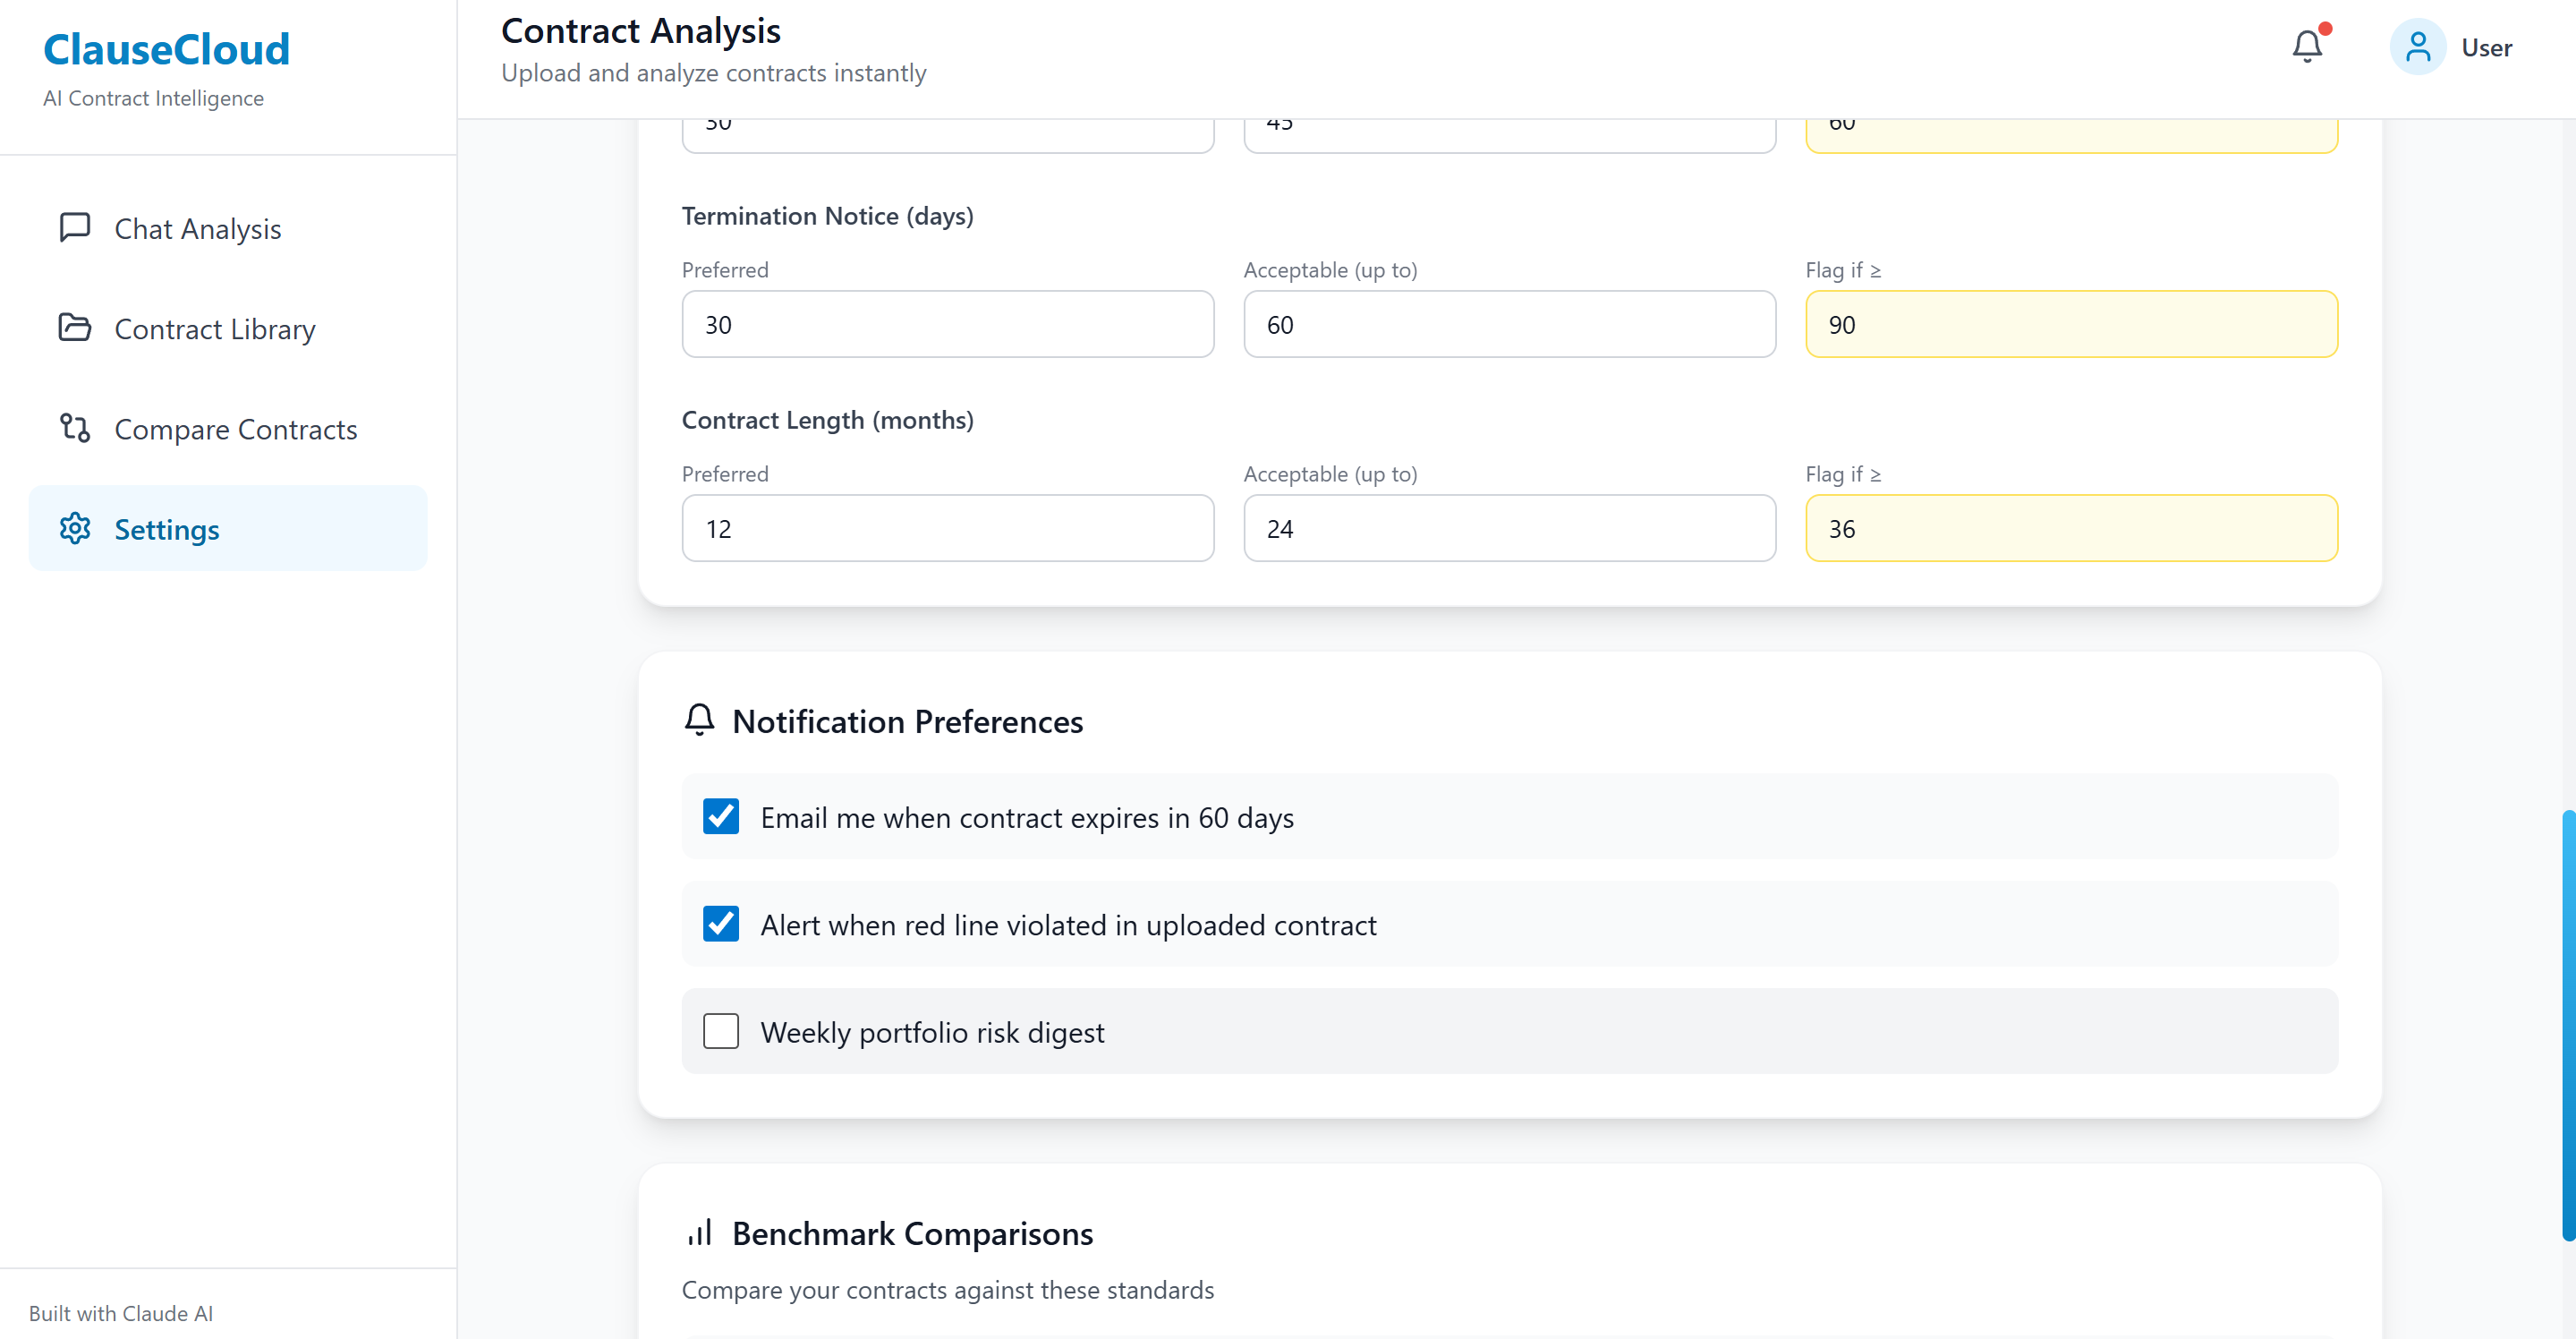Disable red line violation alert checkbox
The width and height of the screenshot is (2576, 1339).
tap(720, 924)
